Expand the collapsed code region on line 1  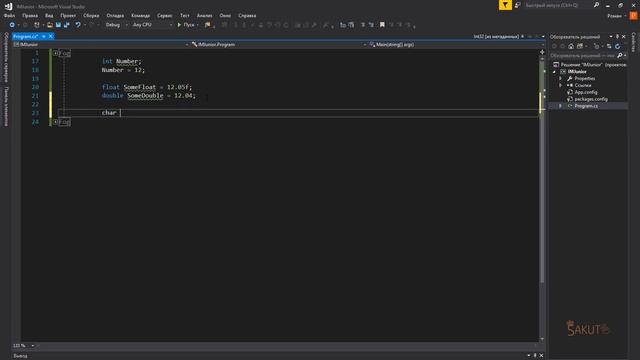[55, 53]
